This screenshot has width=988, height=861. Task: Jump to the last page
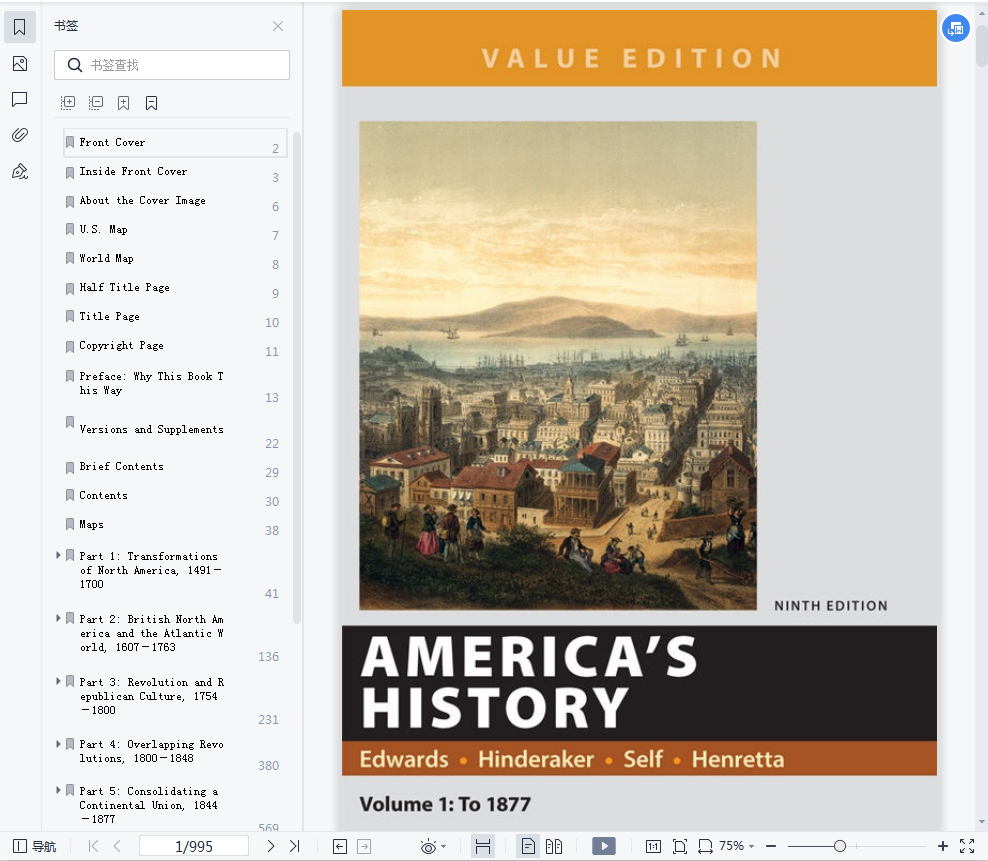click(x=294, y=846)
